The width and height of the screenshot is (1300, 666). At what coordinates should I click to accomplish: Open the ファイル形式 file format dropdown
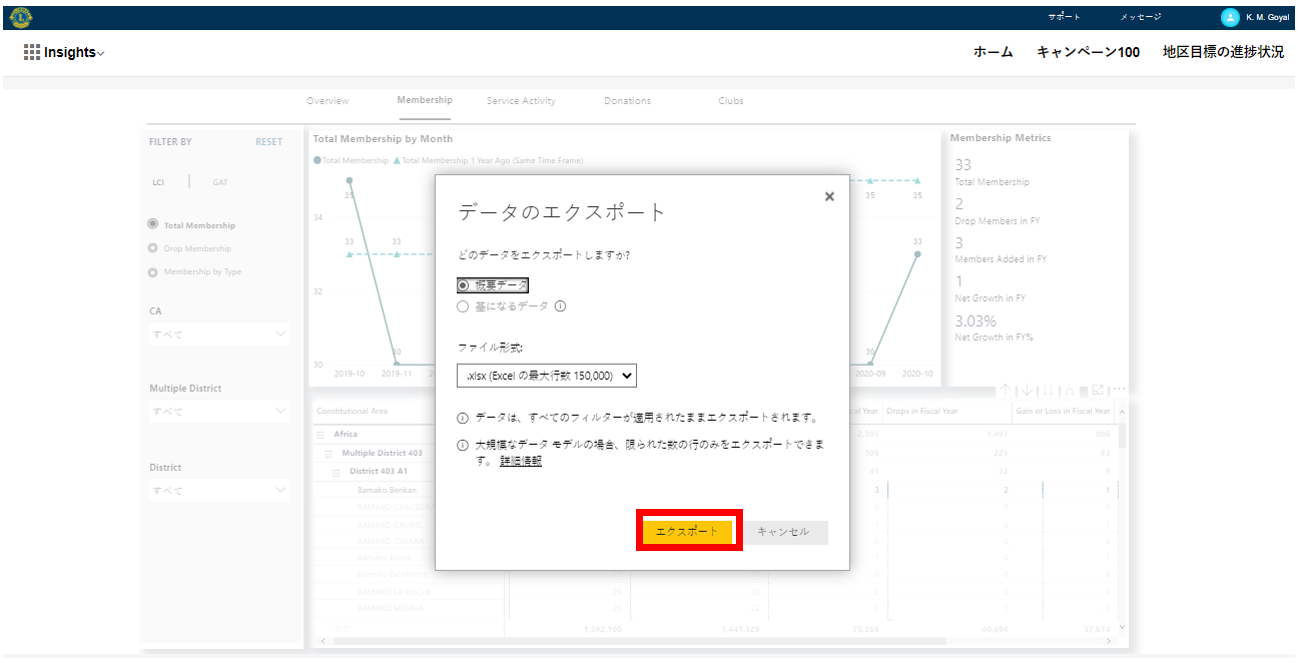coord(547,375)
